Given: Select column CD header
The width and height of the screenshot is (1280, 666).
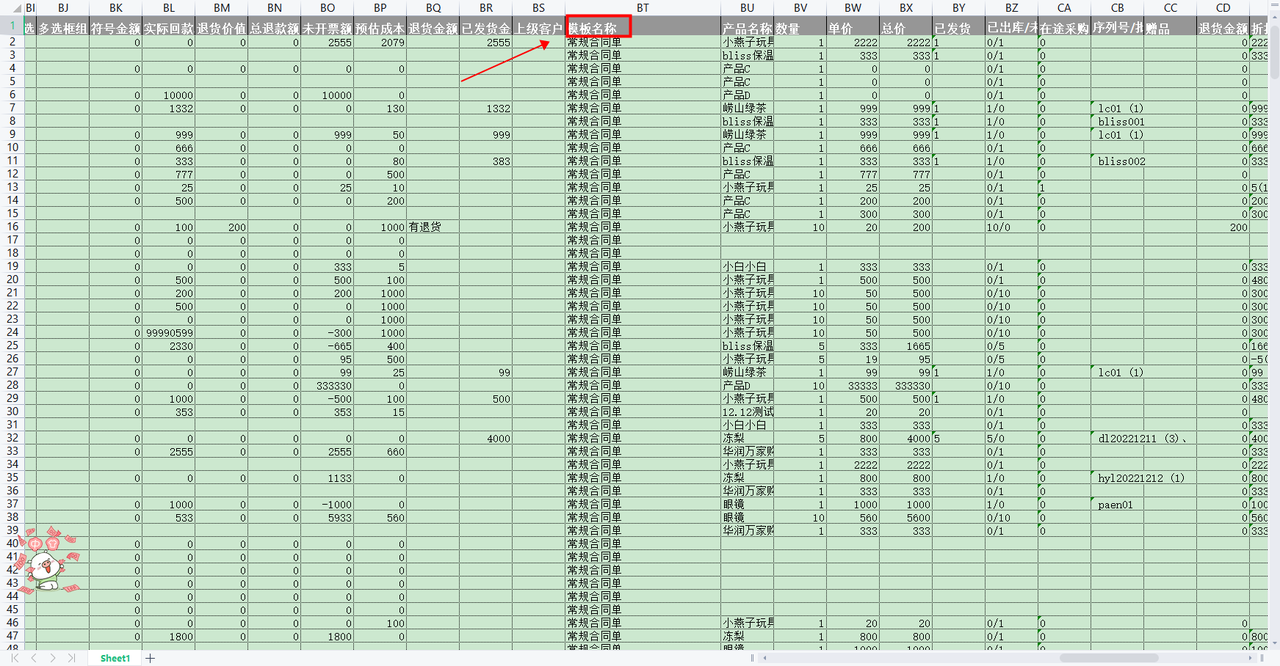Looking at the screenshot, I should [x=1223, y=8].
